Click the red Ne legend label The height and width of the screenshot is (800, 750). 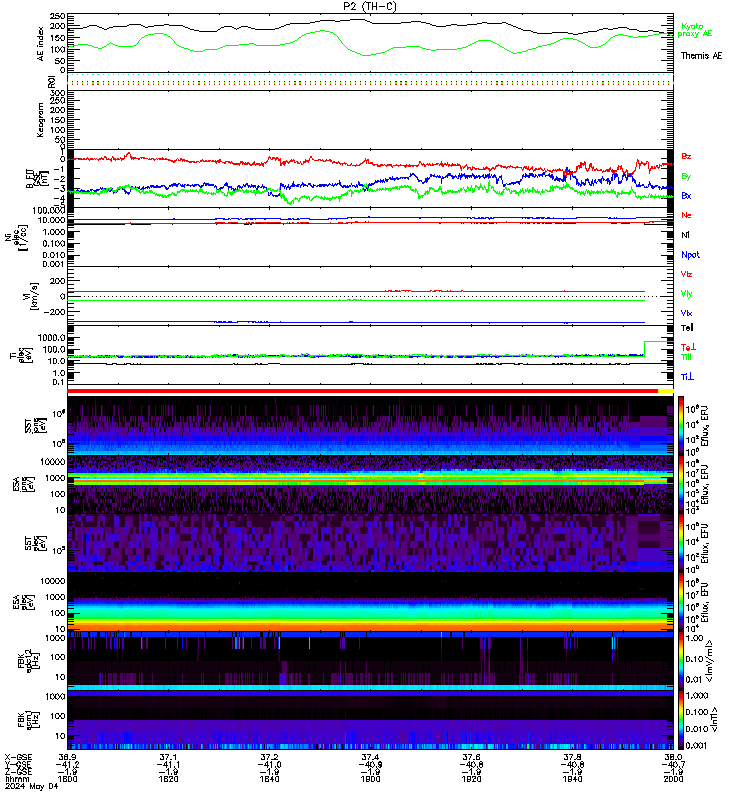coord(686,215)
